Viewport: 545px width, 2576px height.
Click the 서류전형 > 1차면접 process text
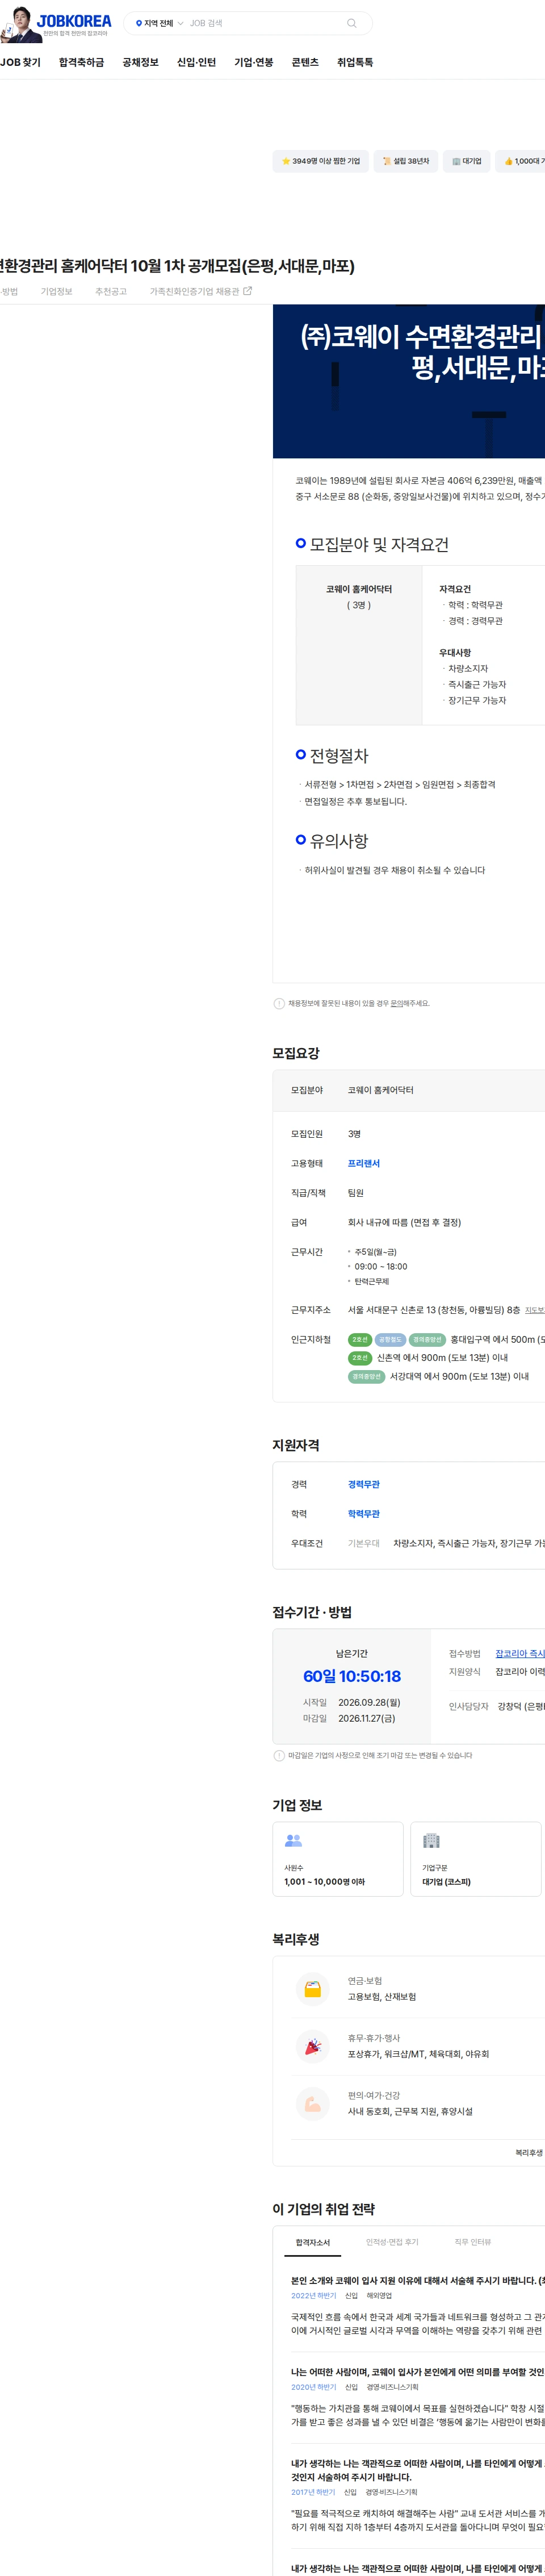pos(400,785)
